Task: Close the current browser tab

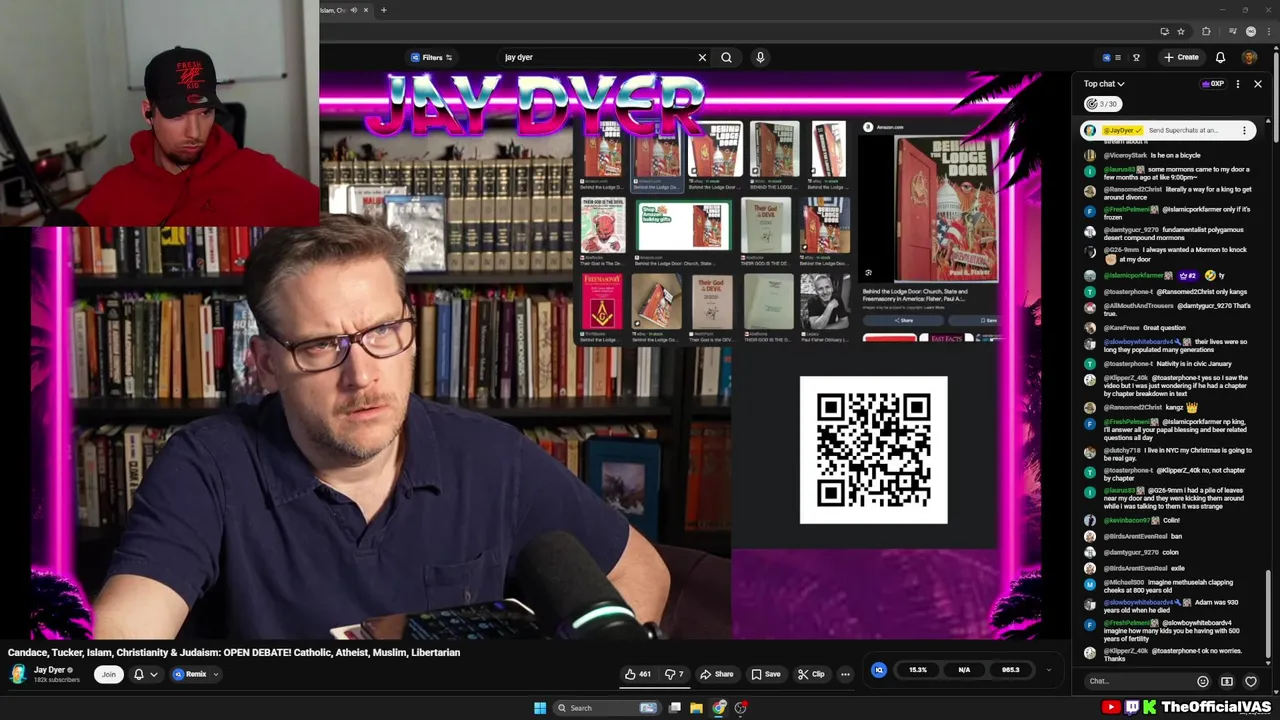Action: click(x=366, y=10)
